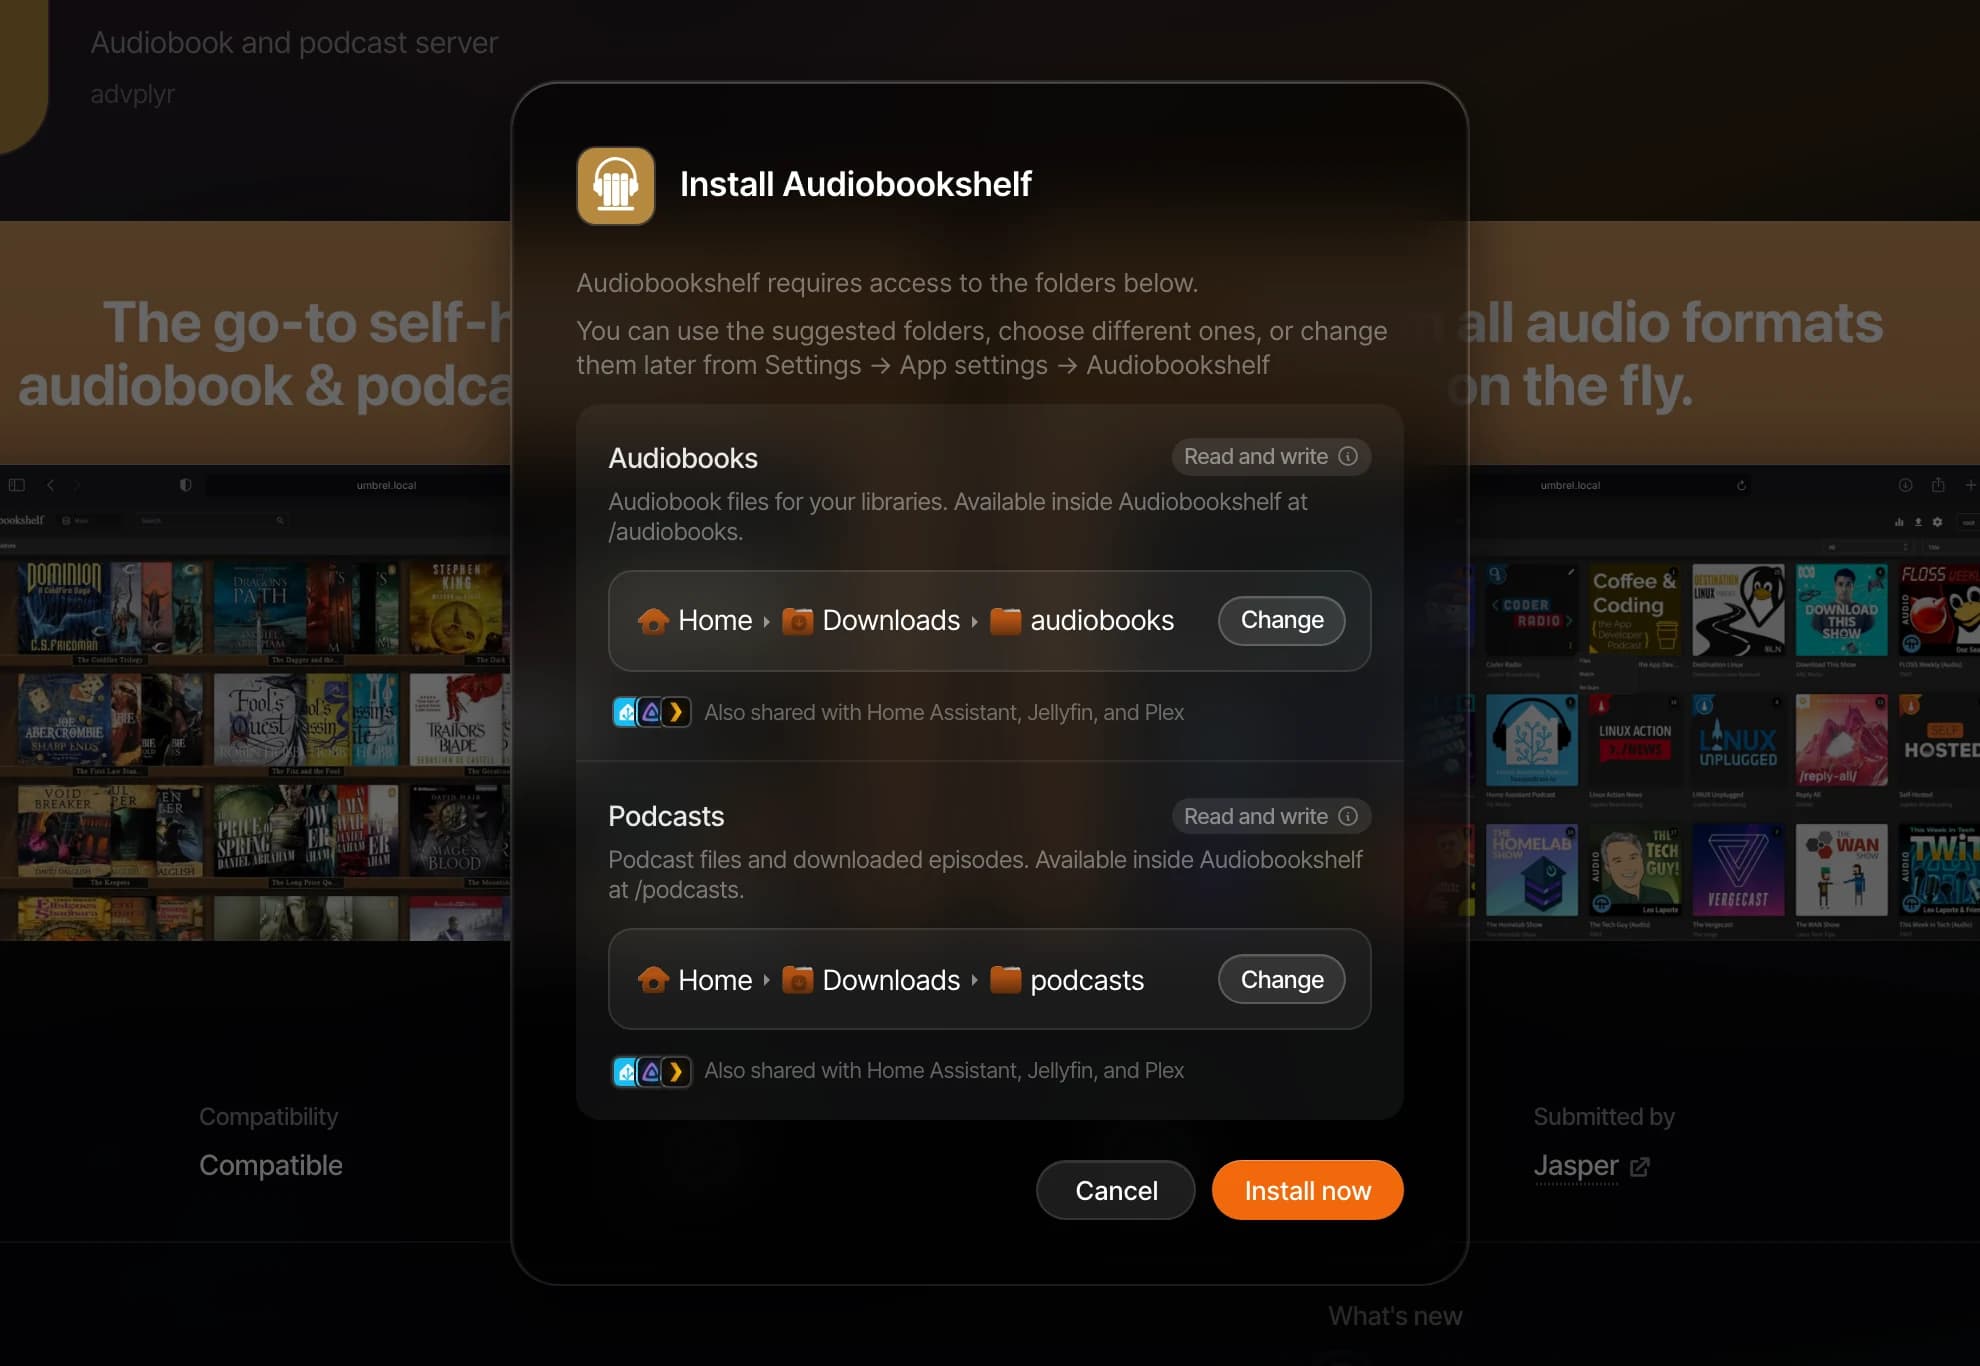Click the info icon beside Podcasts Read and write
The height and width of the screenshot is (1366, 1980).
coord(1348,816)
